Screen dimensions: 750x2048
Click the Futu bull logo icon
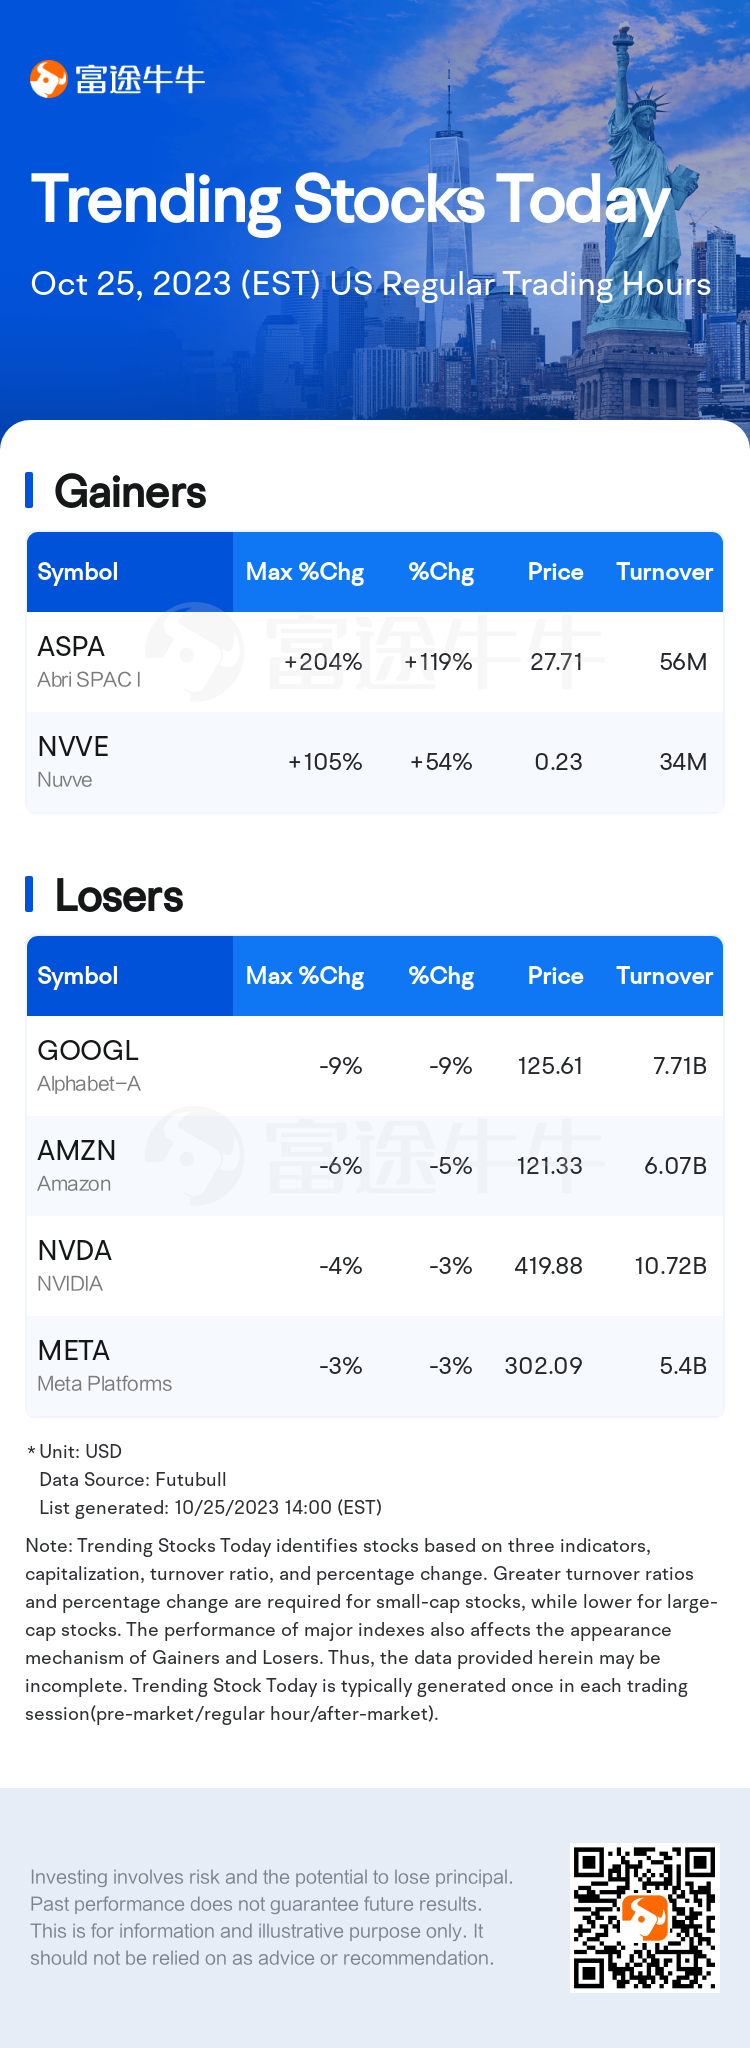point(48,79)
